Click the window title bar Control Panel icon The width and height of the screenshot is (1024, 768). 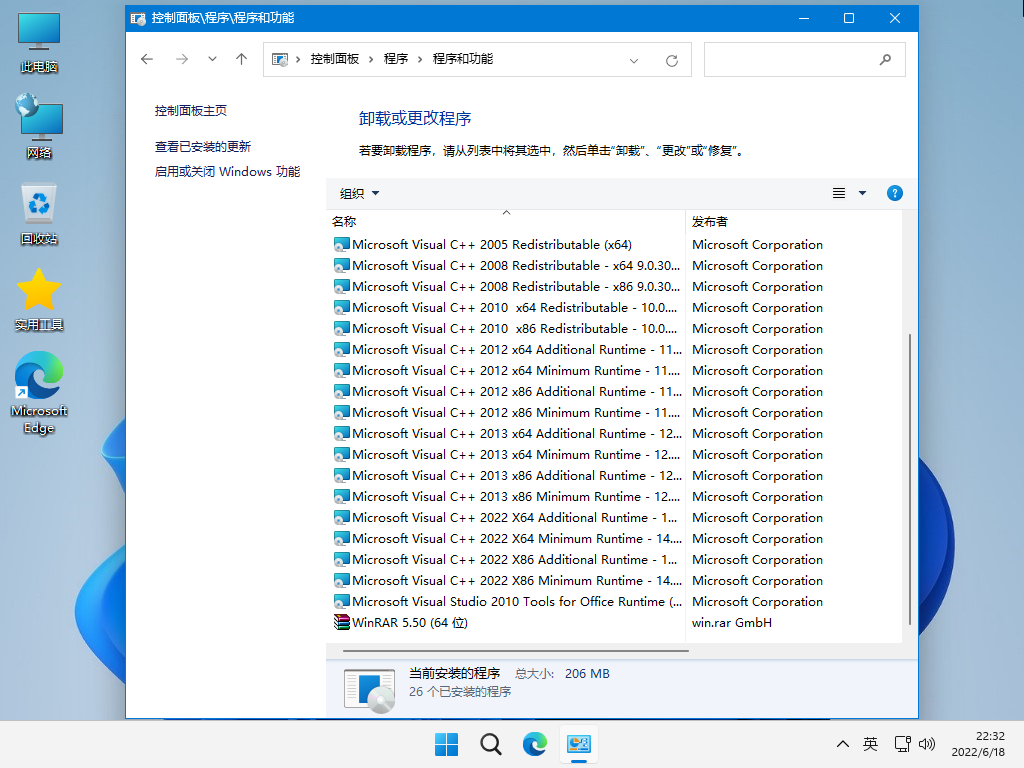[x=138, y=18]
